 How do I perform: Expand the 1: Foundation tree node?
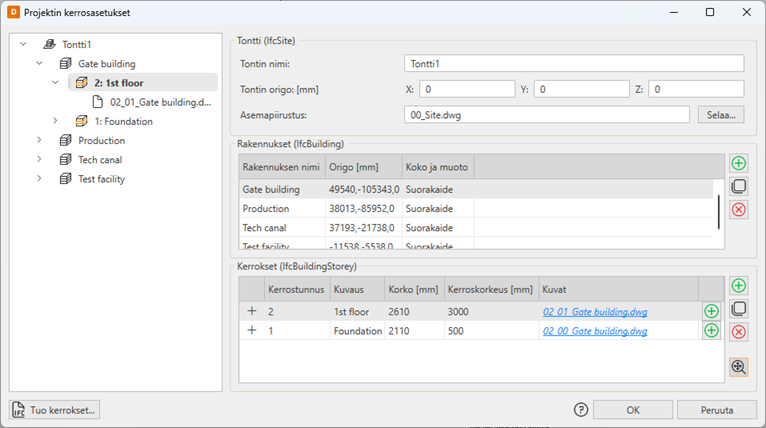(x=56, y=121)
